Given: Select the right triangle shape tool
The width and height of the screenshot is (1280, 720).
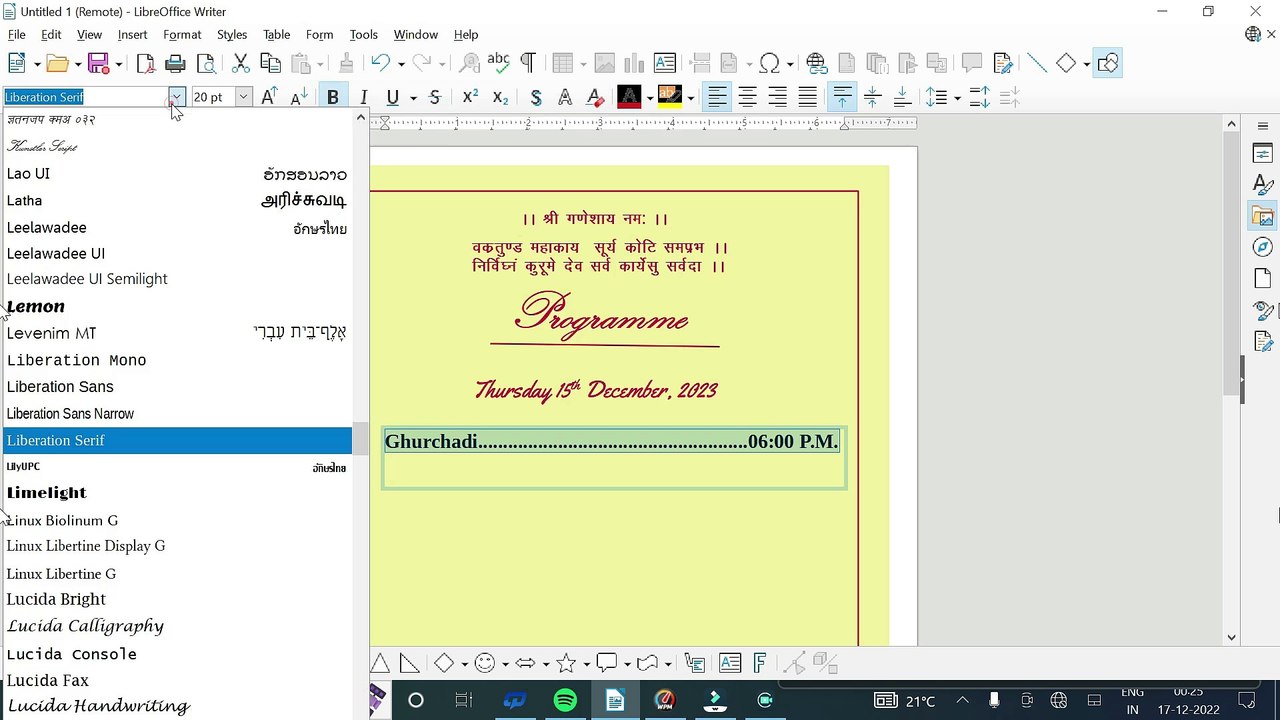Looking at the screenshot, I should click(410, 663).
